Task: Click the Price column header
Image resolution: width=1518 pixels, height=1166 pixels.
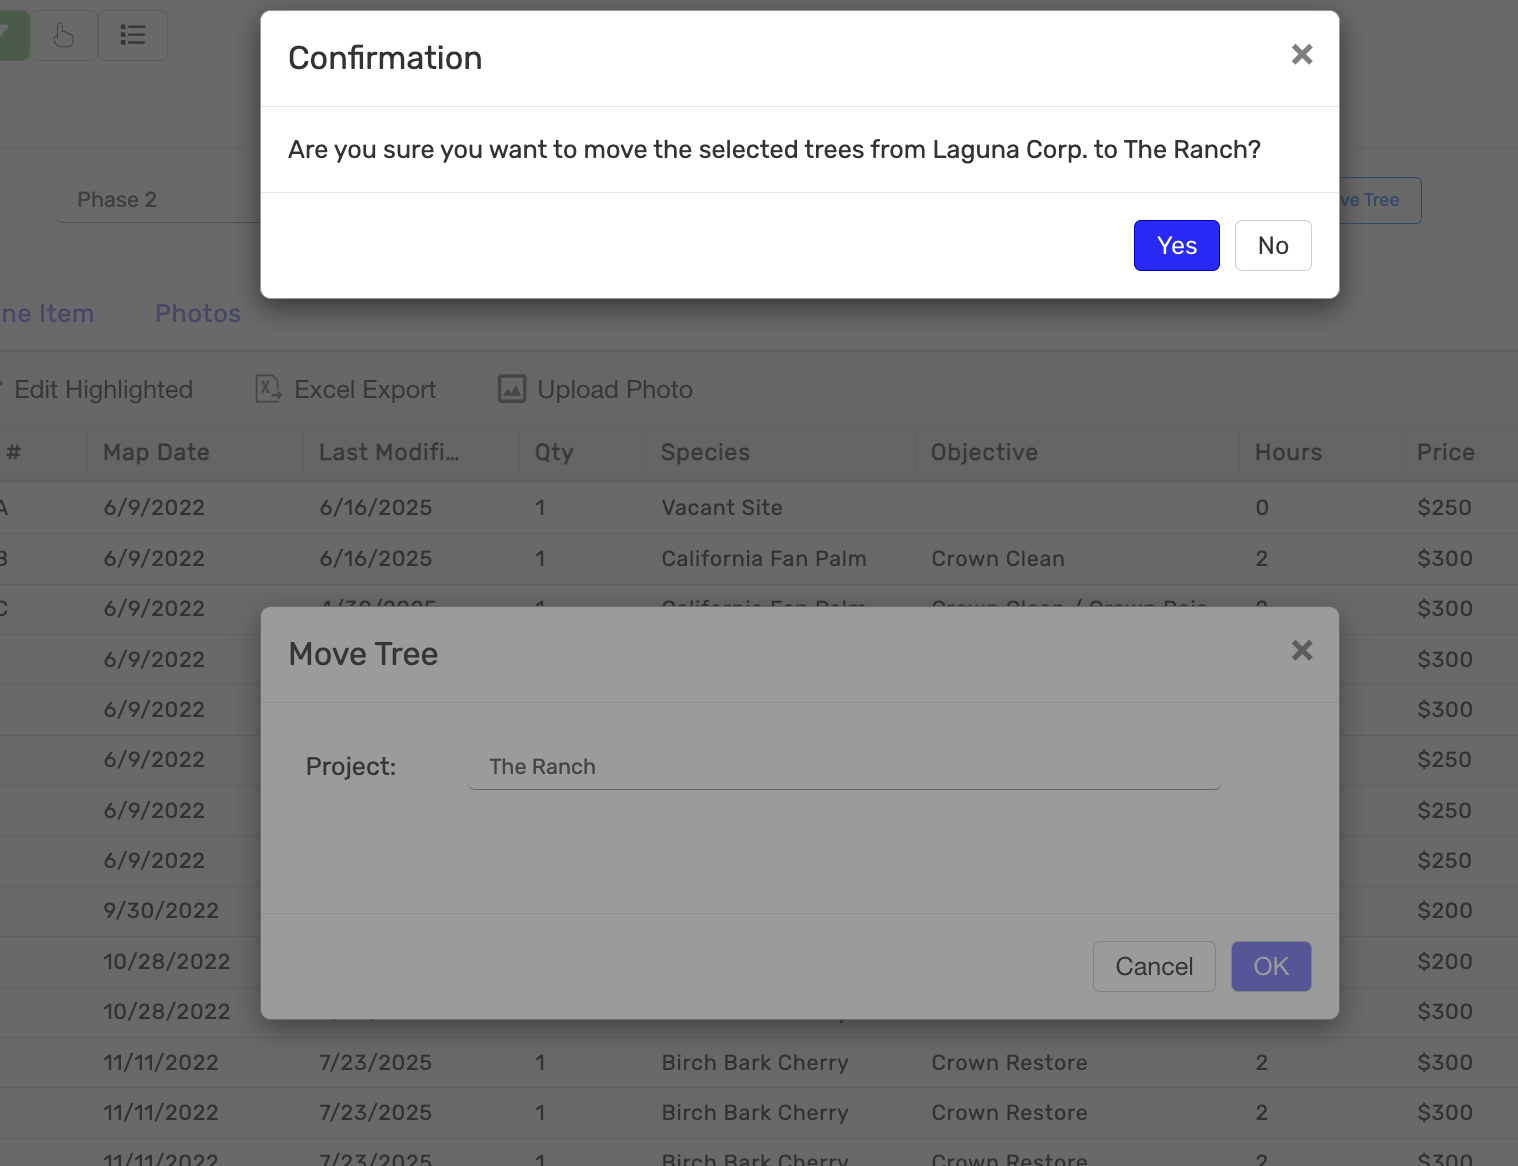Action: click(x=1445, y=453)
